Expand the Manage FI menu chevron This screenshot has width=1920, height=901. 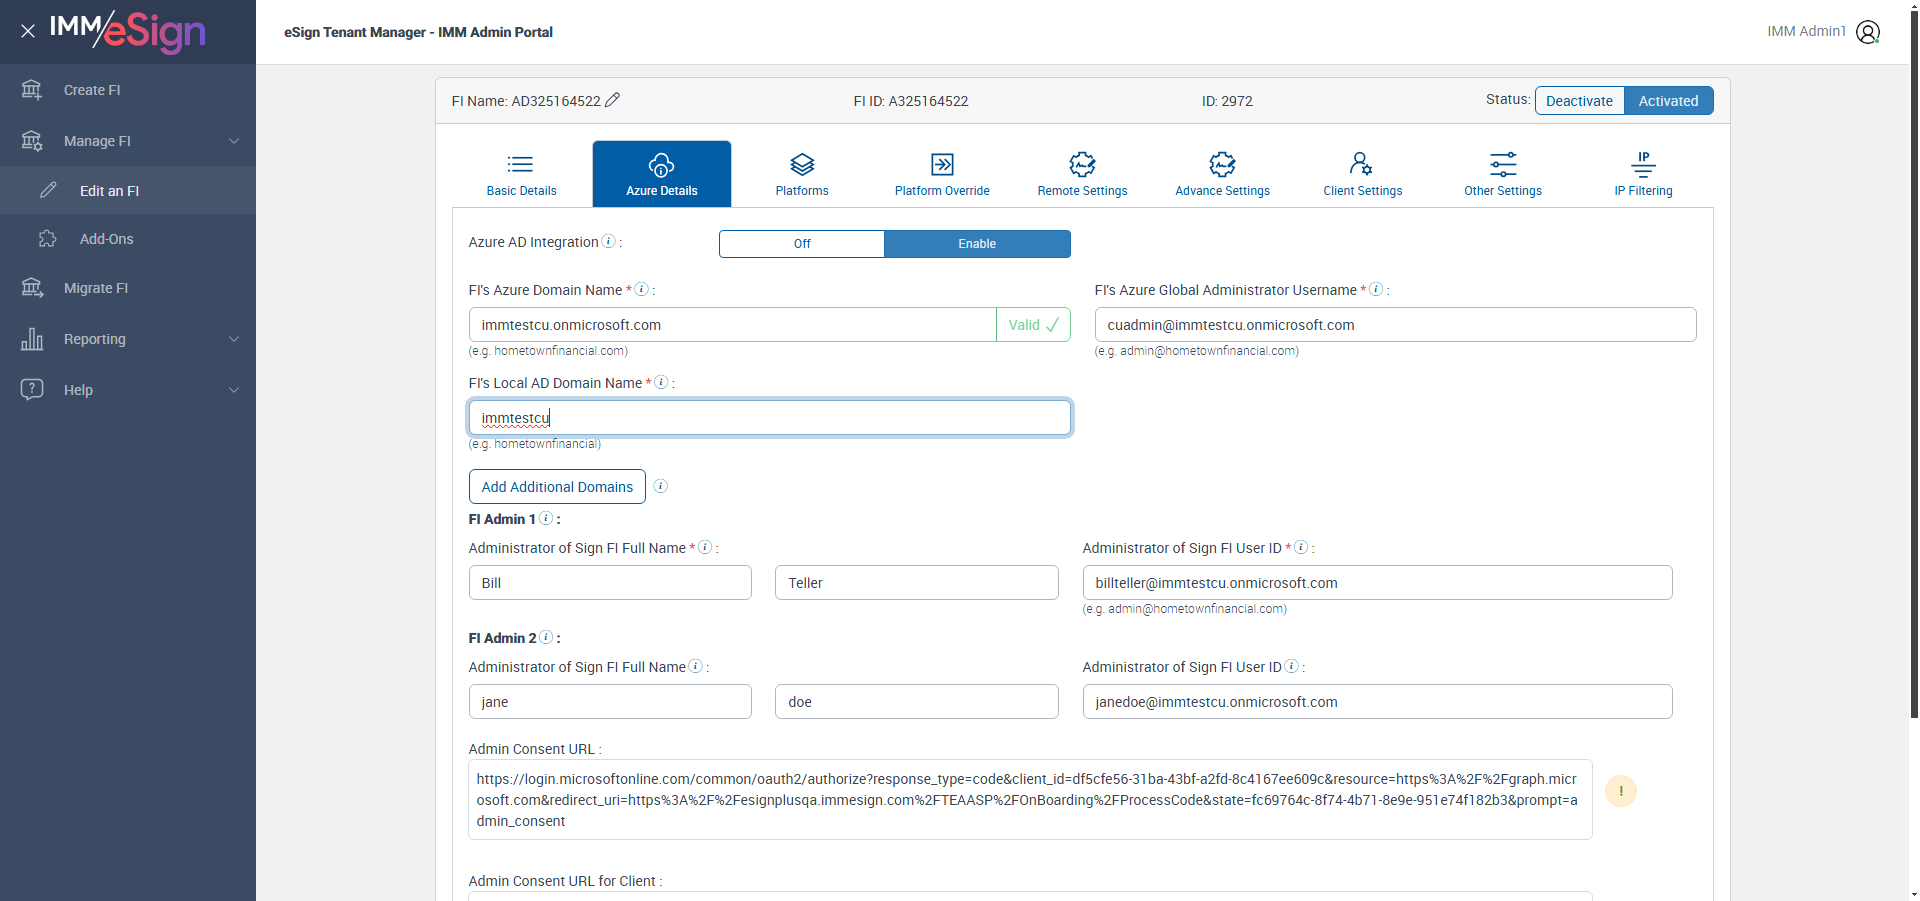[234, 141]
